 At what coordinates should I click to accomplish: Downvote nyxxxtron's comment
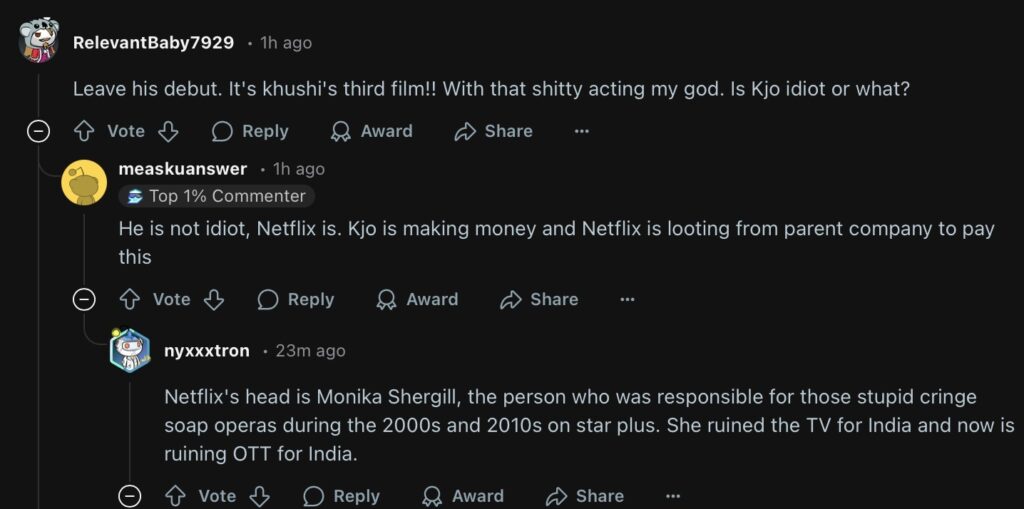point(260,496)
